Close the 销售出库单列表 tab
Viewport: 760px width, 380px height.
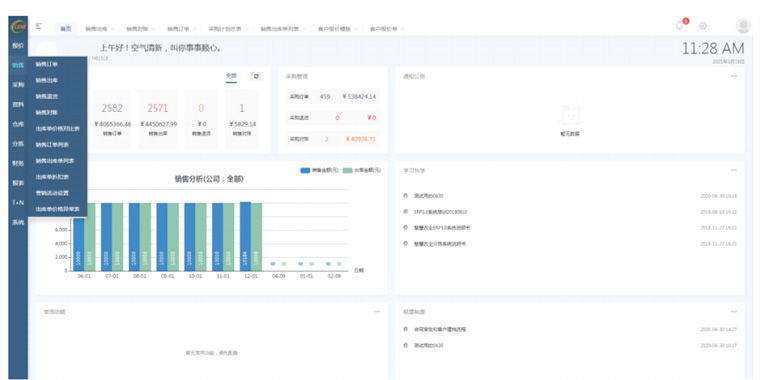click(x=304, y=29)
